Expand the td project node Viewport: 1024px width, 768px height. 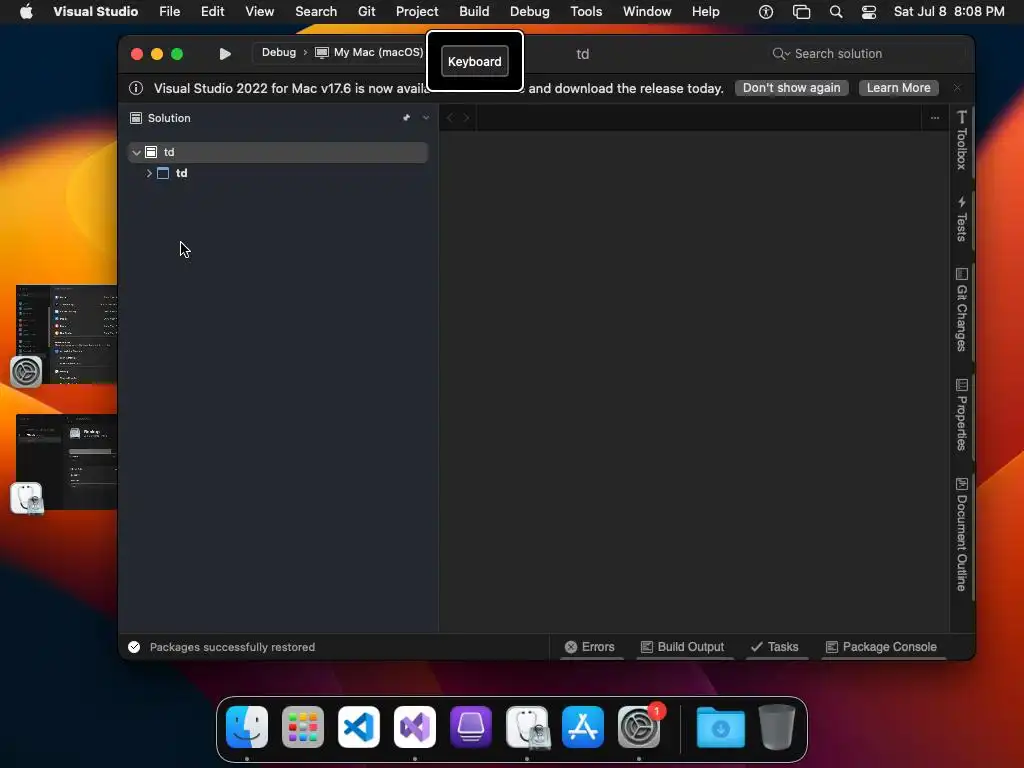coord(149,173)
